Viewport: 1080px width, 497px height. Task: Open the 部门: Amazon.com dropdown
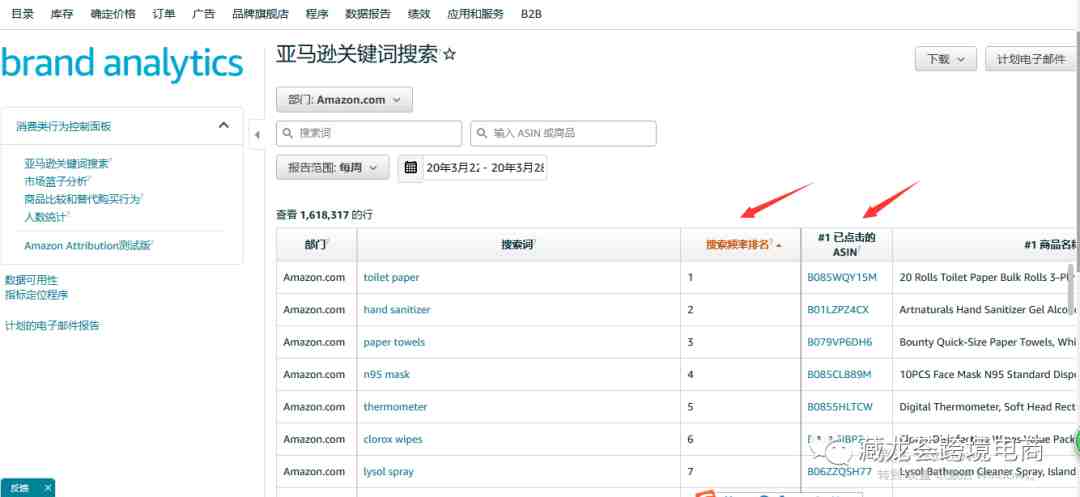click(x=344, y=100)
